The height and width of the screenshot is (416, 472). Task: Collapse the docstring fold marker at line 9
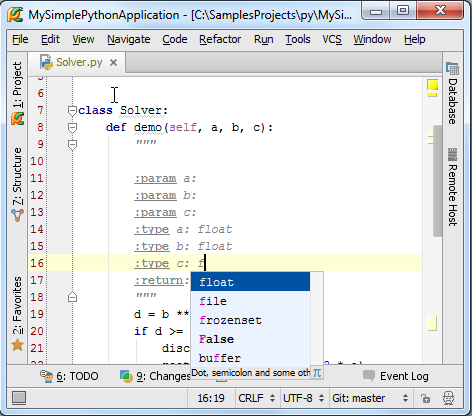pyautogui.click(x=72, y=144)
